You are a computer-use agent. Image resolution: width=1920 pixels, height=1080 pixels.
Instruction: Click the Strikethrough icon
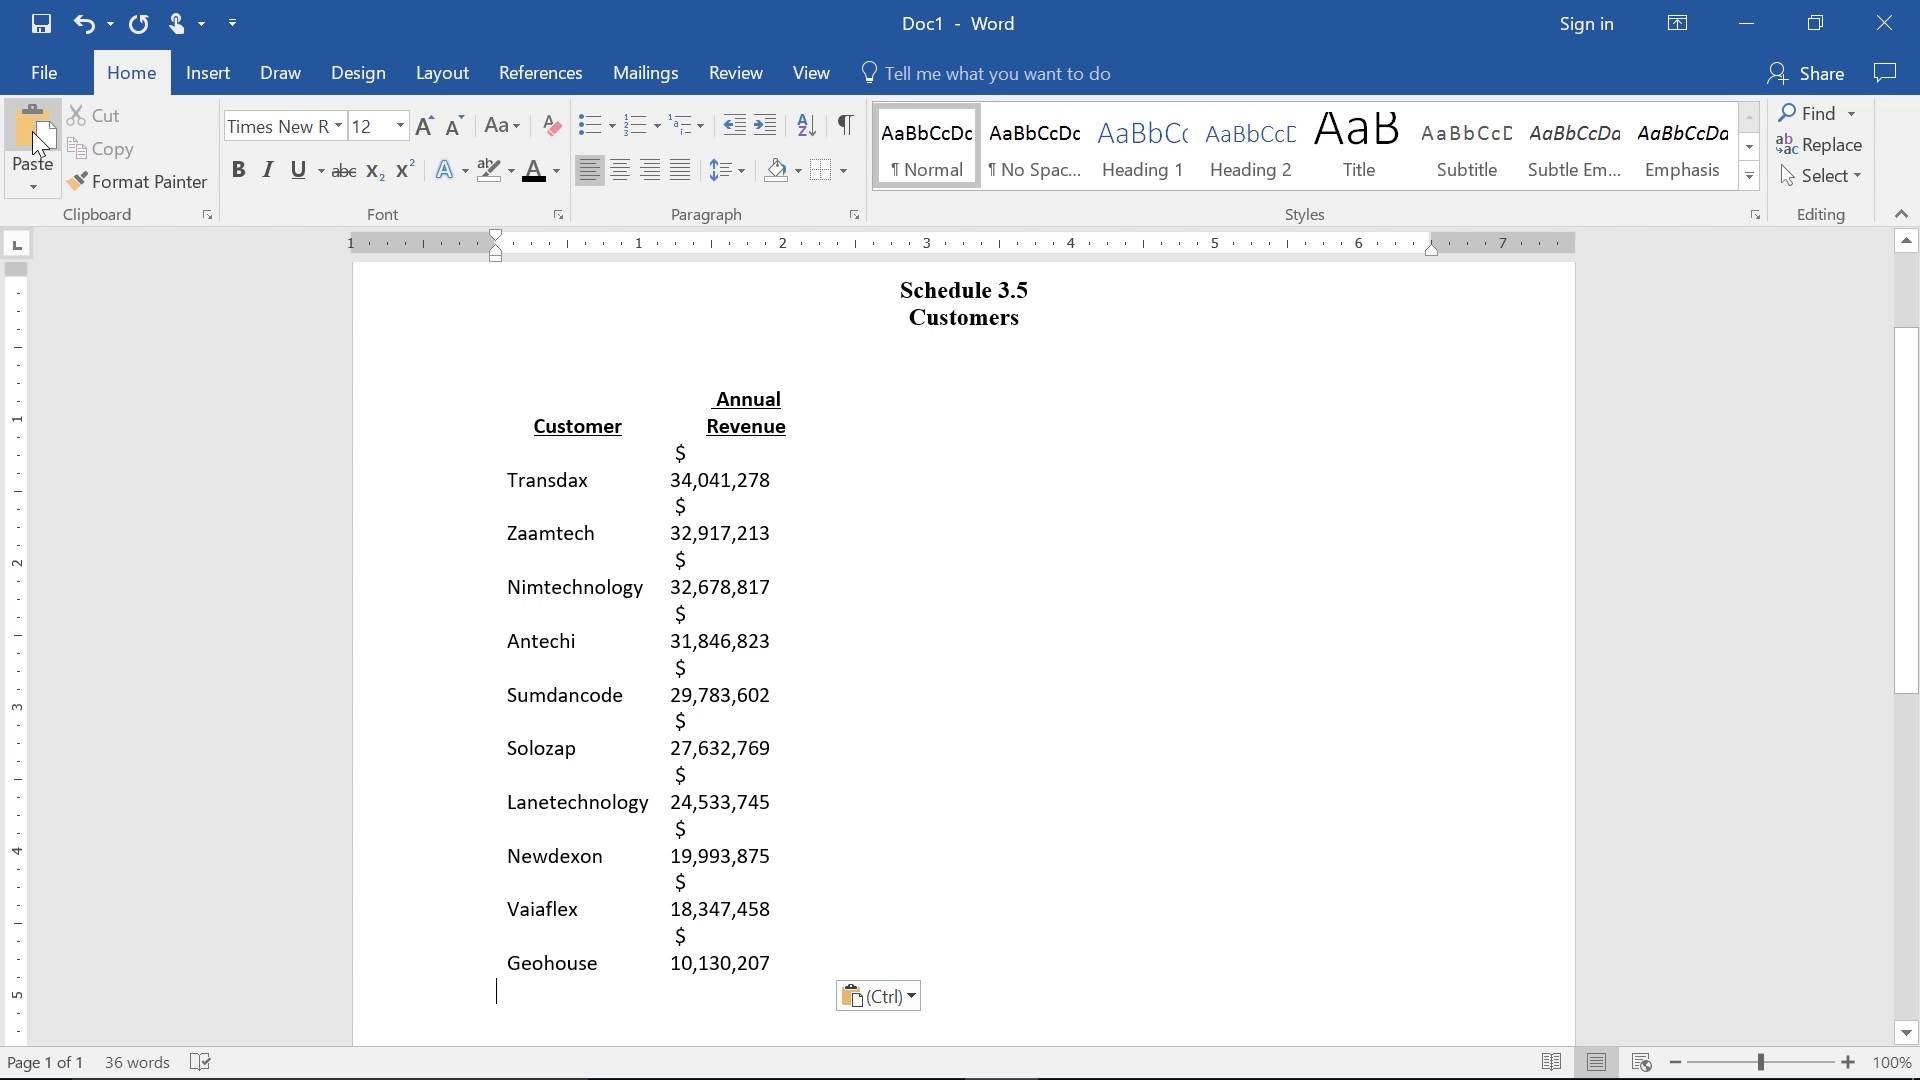[343, 170]
